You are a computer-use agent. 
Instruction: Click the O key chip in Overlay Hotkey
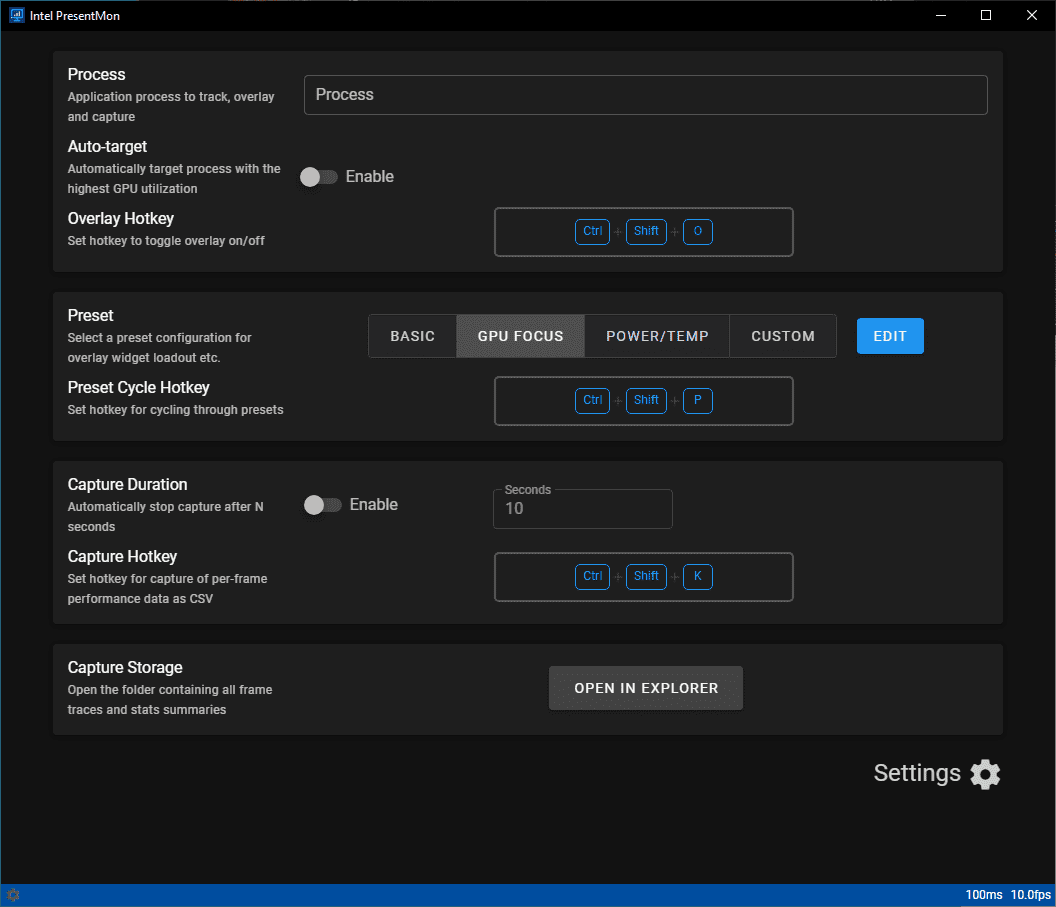(x=698, y=232)
